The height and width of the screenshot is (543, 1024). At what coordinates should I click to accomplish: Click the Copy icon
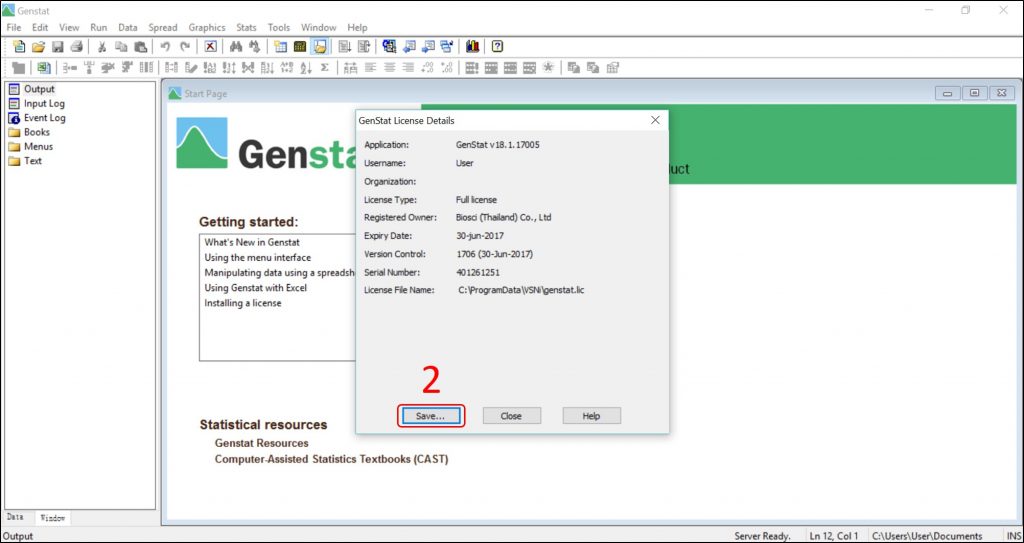click(121, 46)
